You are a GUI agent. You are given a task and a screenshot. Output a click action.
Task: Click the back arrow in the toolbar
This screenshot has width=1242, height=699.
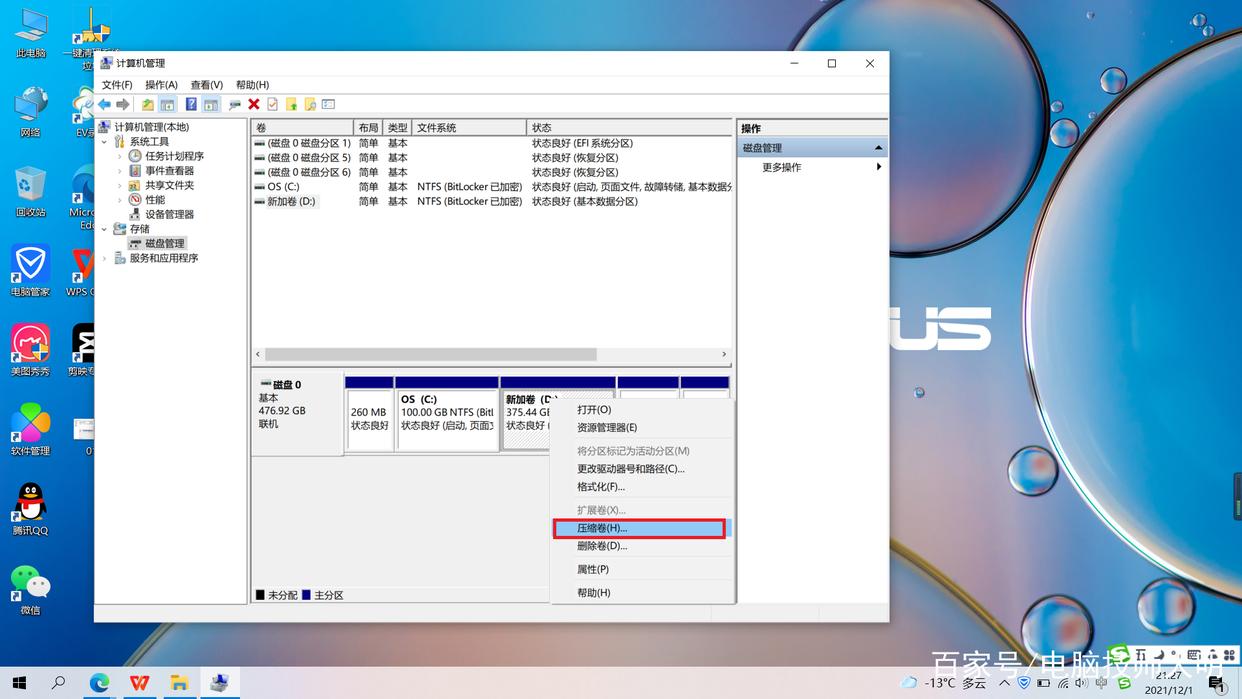coord(104,104)
